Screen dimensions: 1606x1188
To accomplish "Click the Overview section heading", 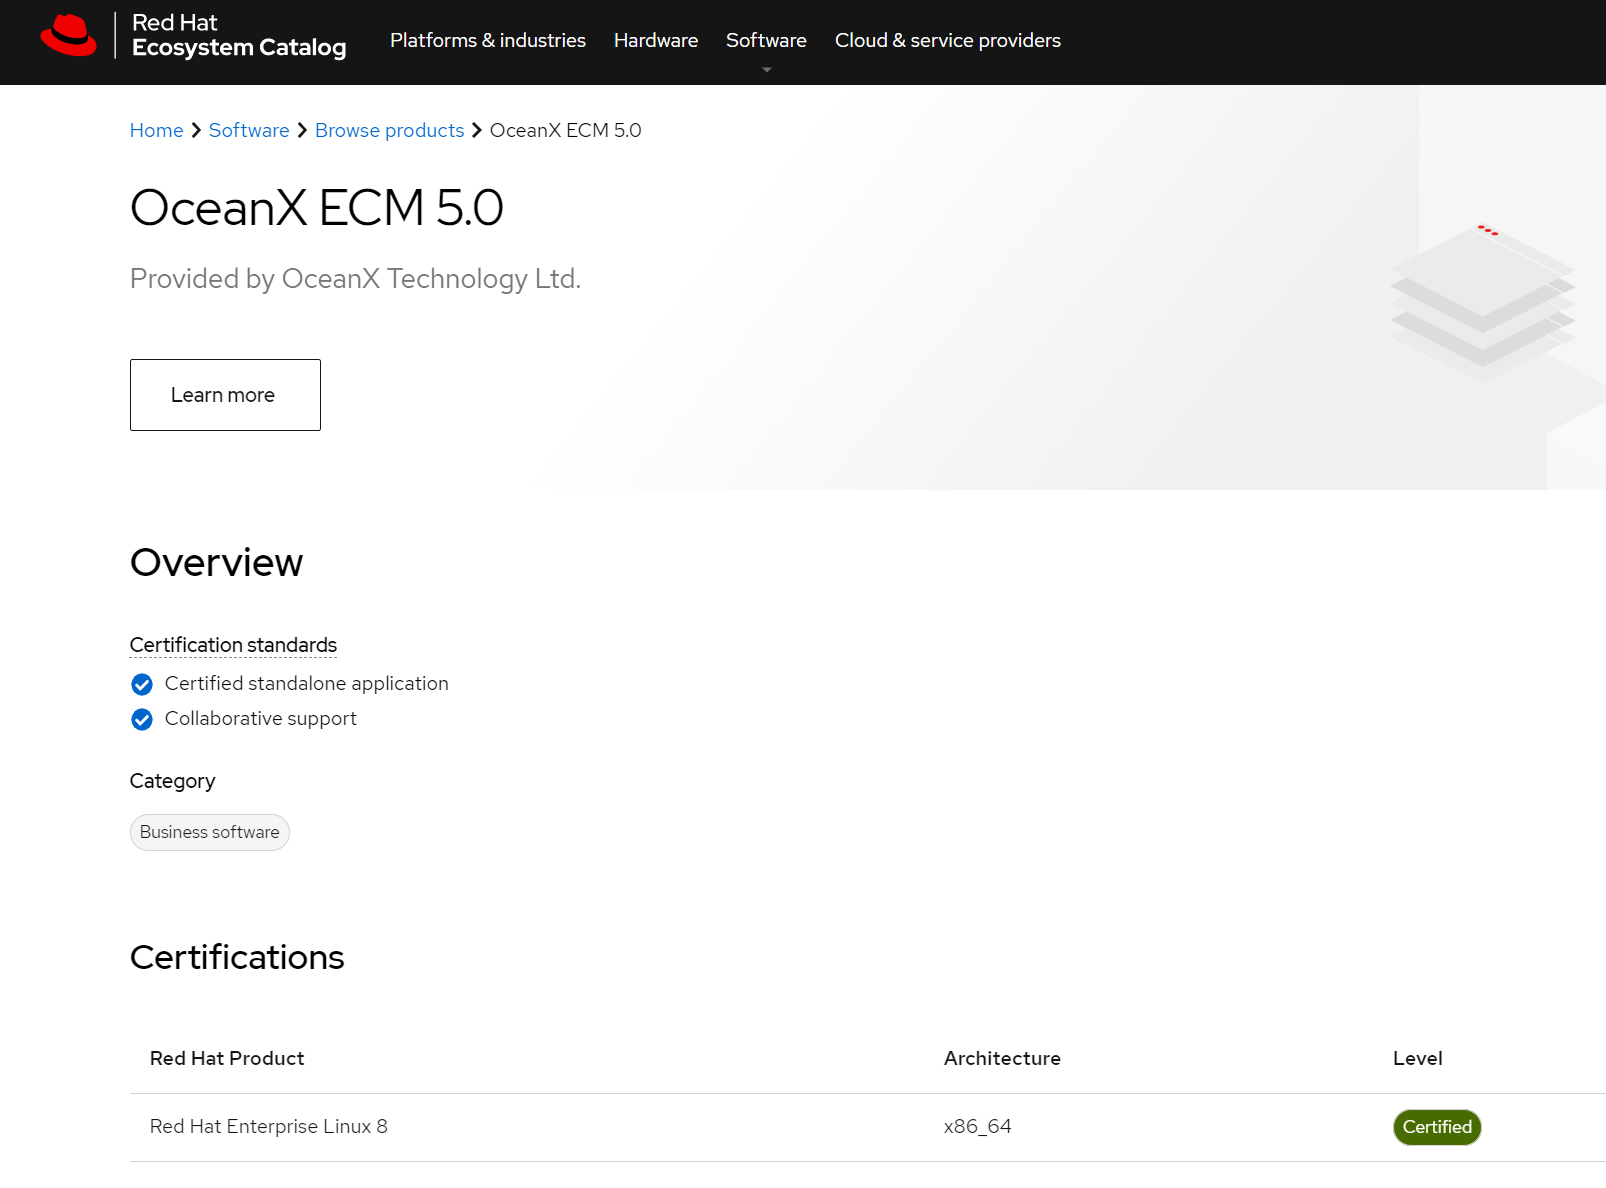I will point(217,562).
